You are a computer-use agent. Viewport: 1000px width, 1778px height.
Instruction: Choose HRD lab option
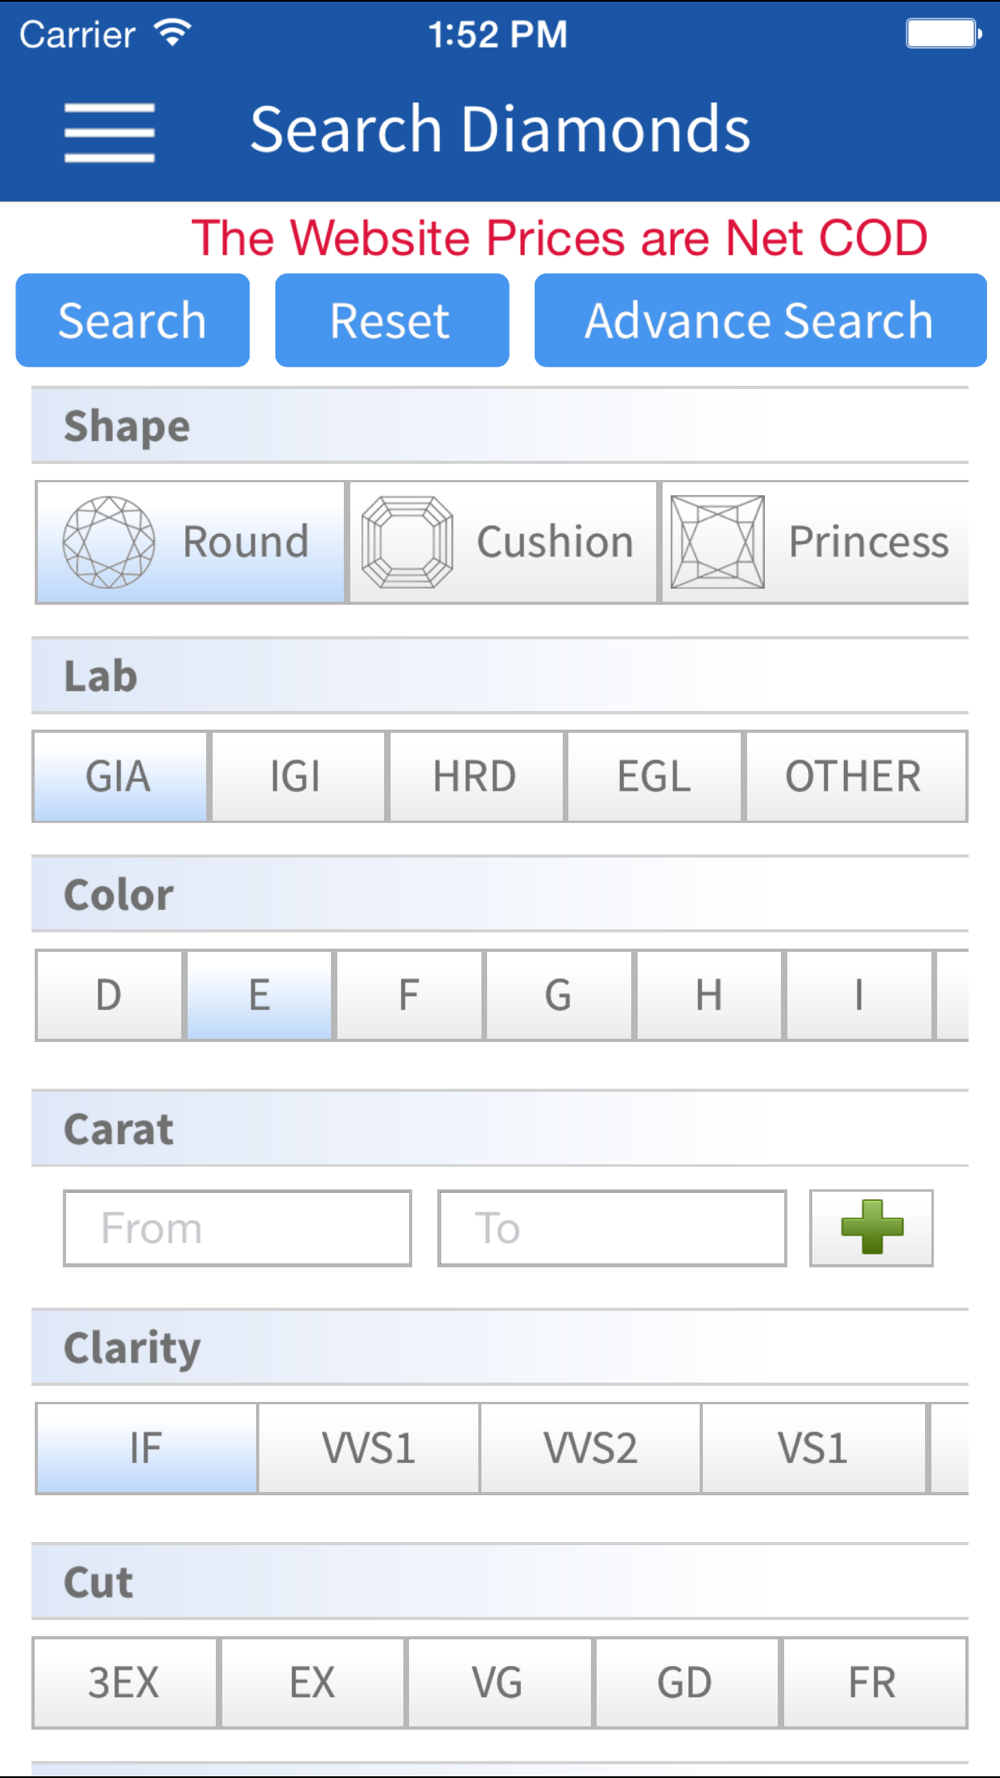coord(476,777)
